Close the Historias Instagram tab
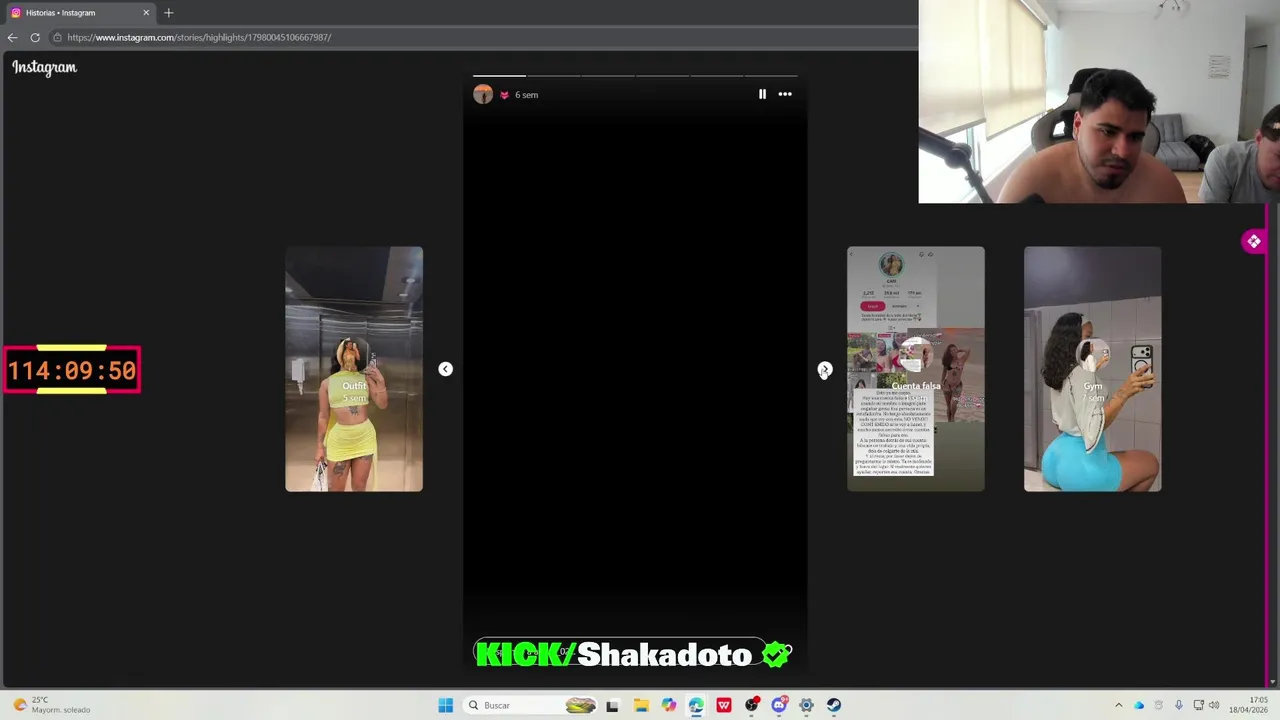This screenshot has height=720, width=1280. (x=146, y=13)
